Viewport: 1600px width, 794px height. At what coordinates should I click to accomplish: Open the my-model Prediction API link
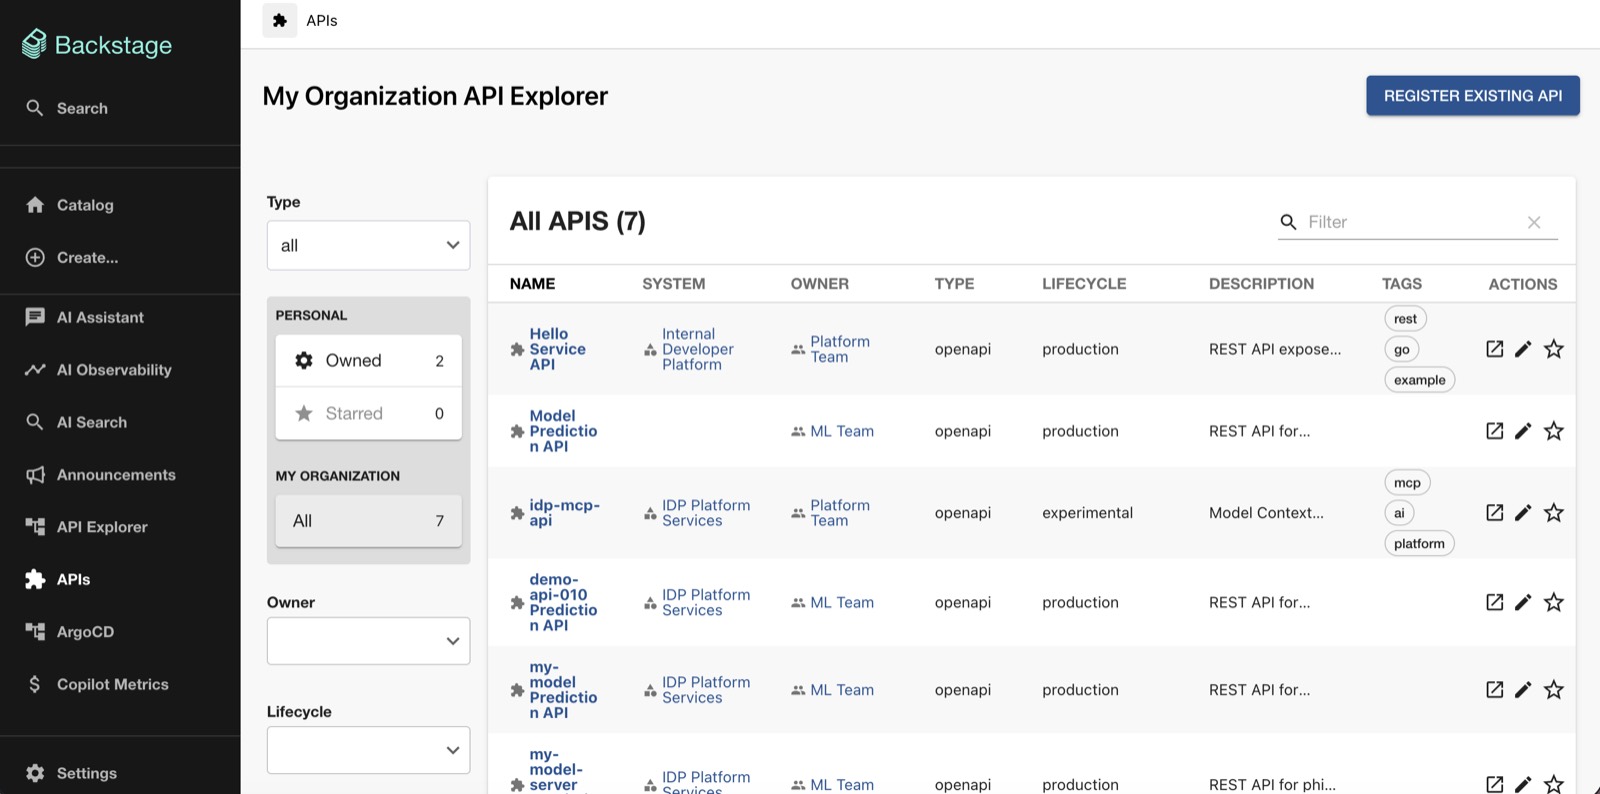[x=563, y=690]
